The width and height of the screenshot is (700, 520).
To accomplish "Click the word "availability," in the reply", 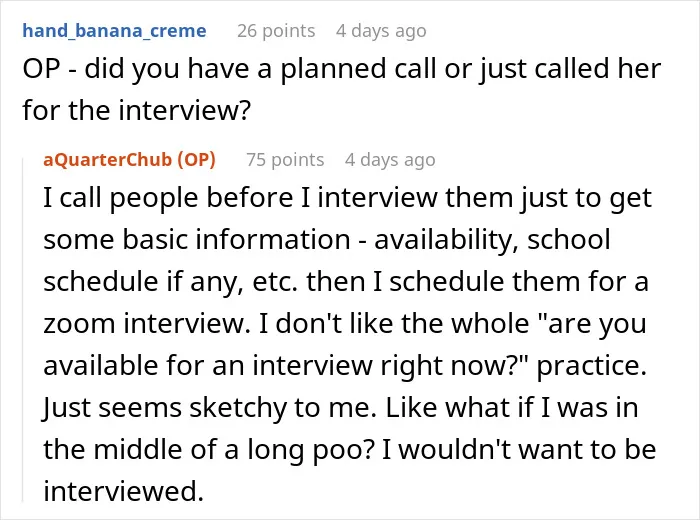I will 446,241.
